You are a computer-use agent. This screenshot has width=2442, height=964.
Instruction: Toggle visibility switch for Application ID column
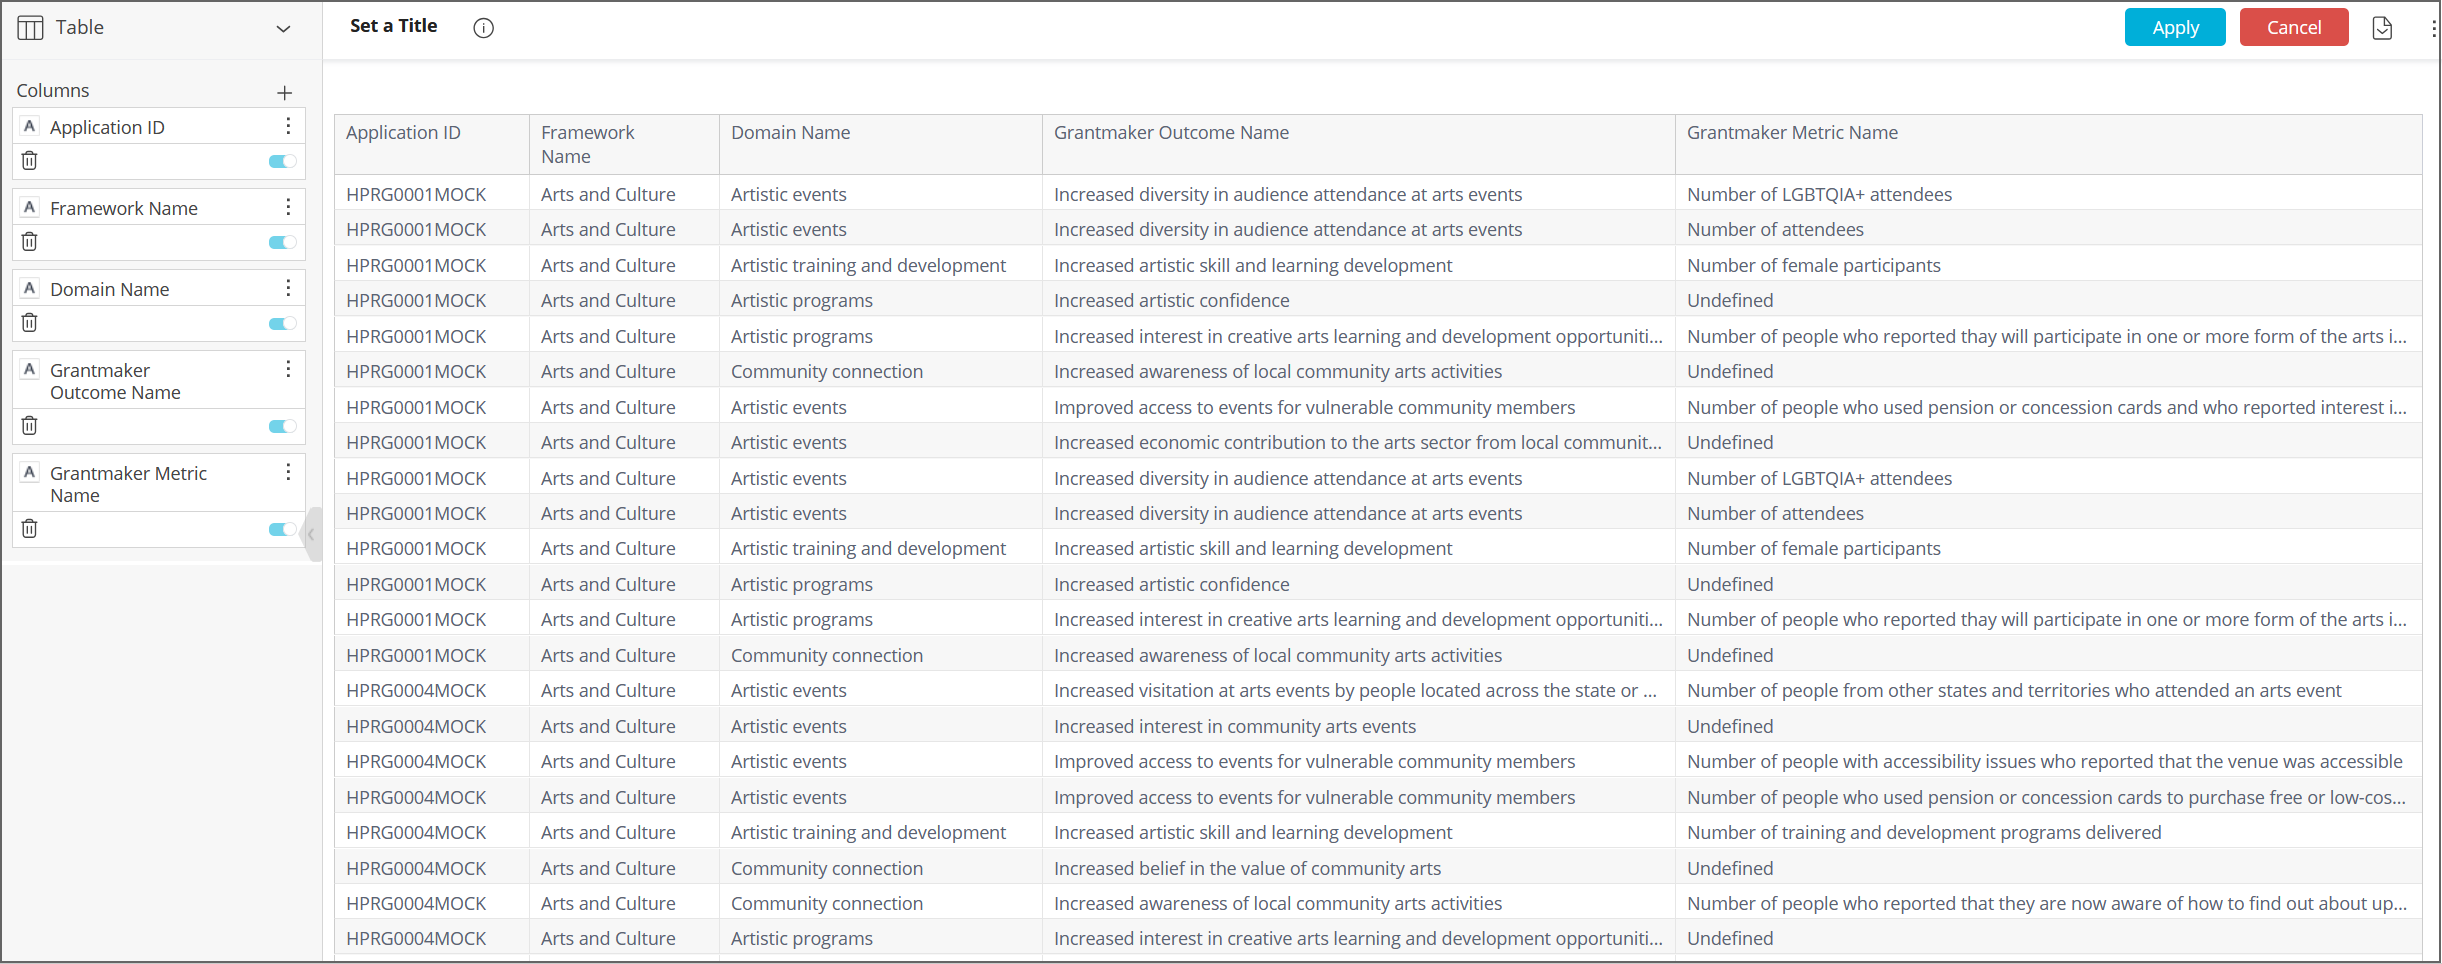(x=283, y=162)
